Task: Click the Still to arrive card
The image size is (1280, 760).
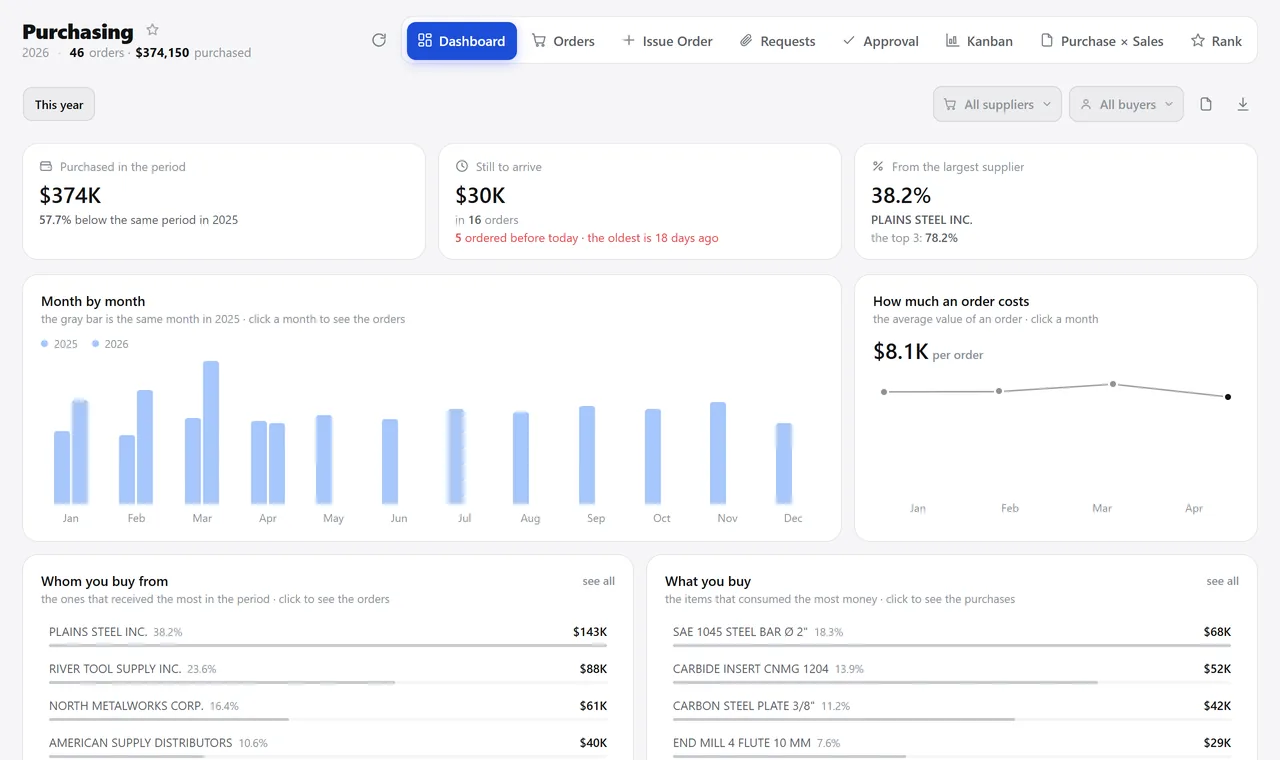Action: pos(640,201)
